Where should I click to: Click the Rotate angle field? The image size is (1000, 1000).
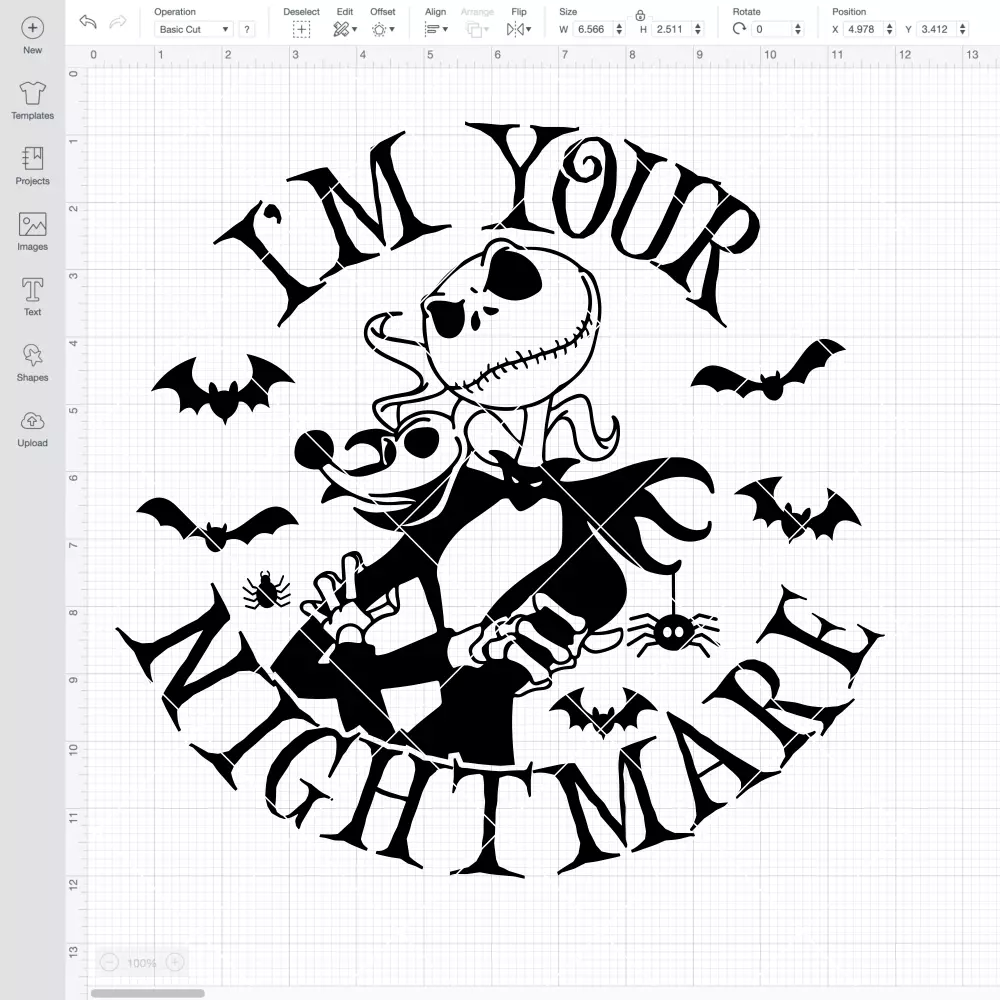[x=772, y=29]
